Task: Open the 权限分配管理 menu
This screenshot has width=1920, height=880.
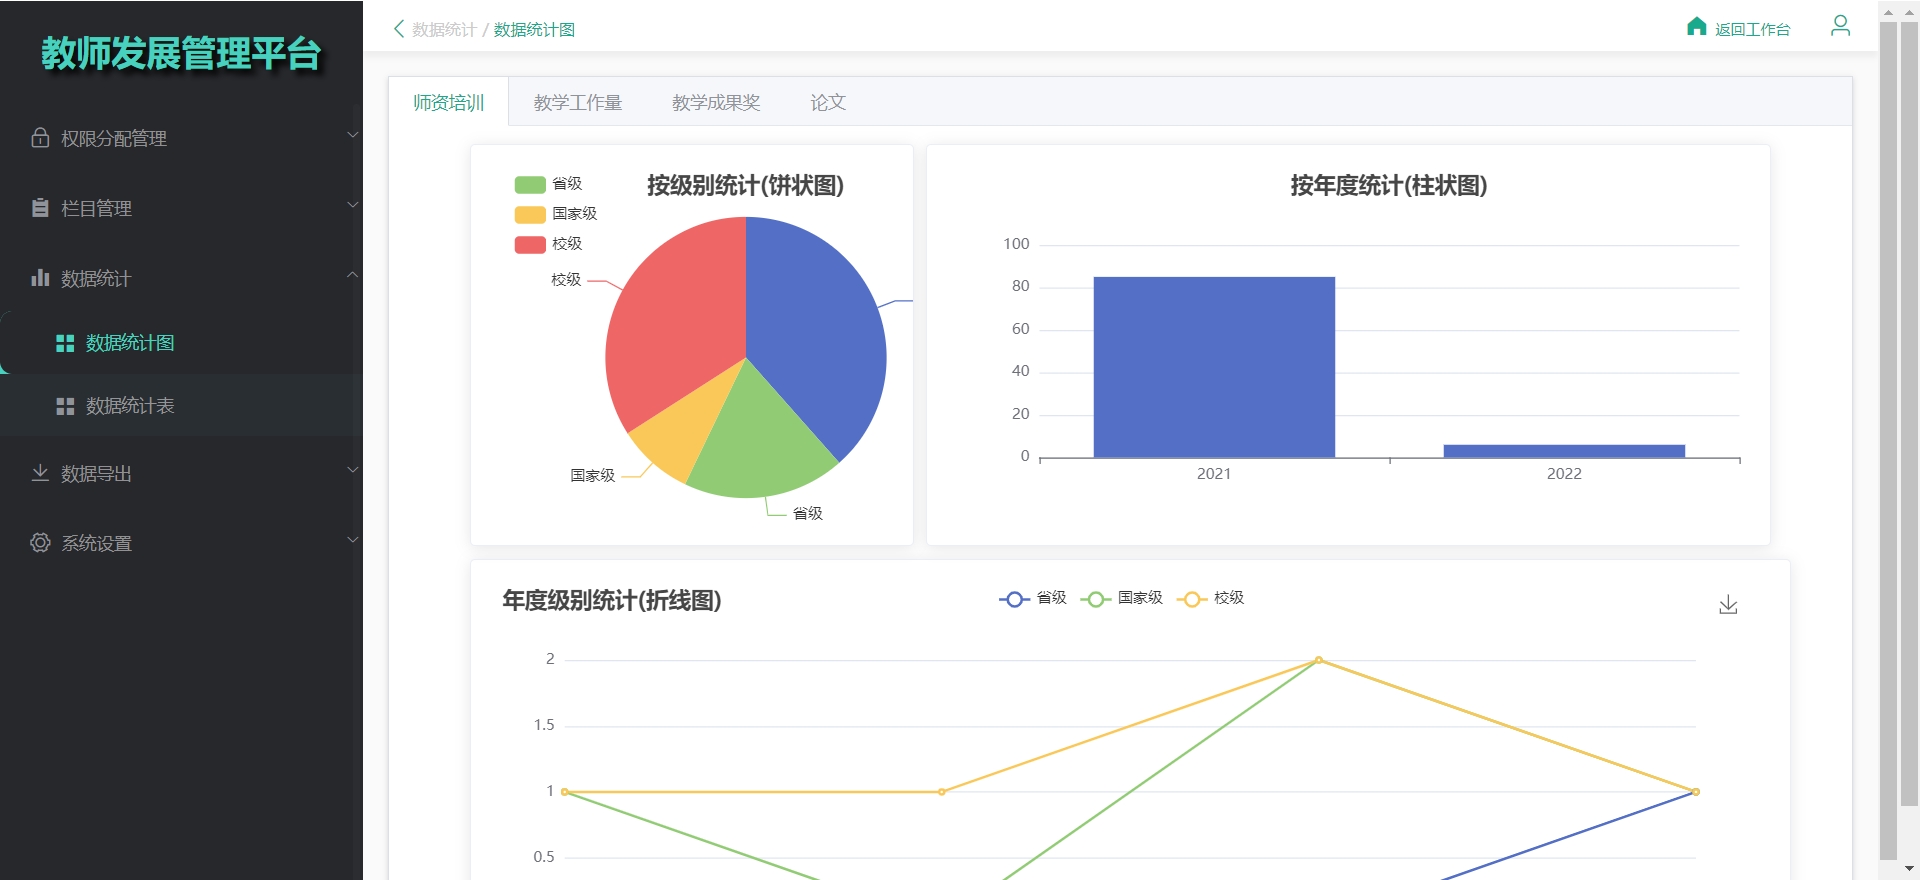Action: point(181,138)
